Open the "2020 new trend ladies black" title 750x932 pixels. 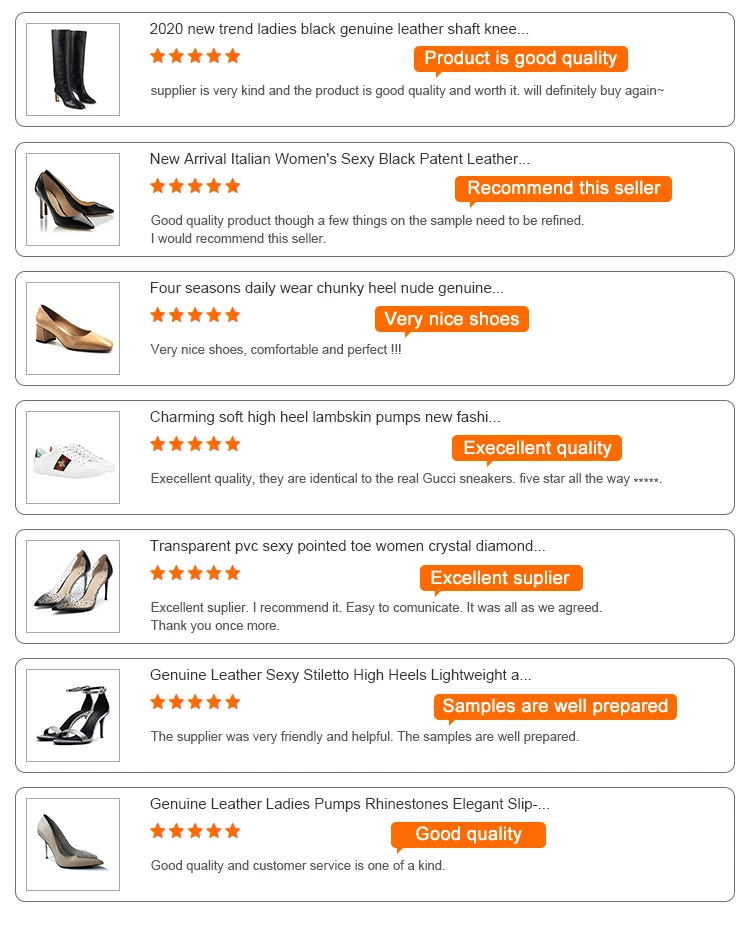coord(339,30)
